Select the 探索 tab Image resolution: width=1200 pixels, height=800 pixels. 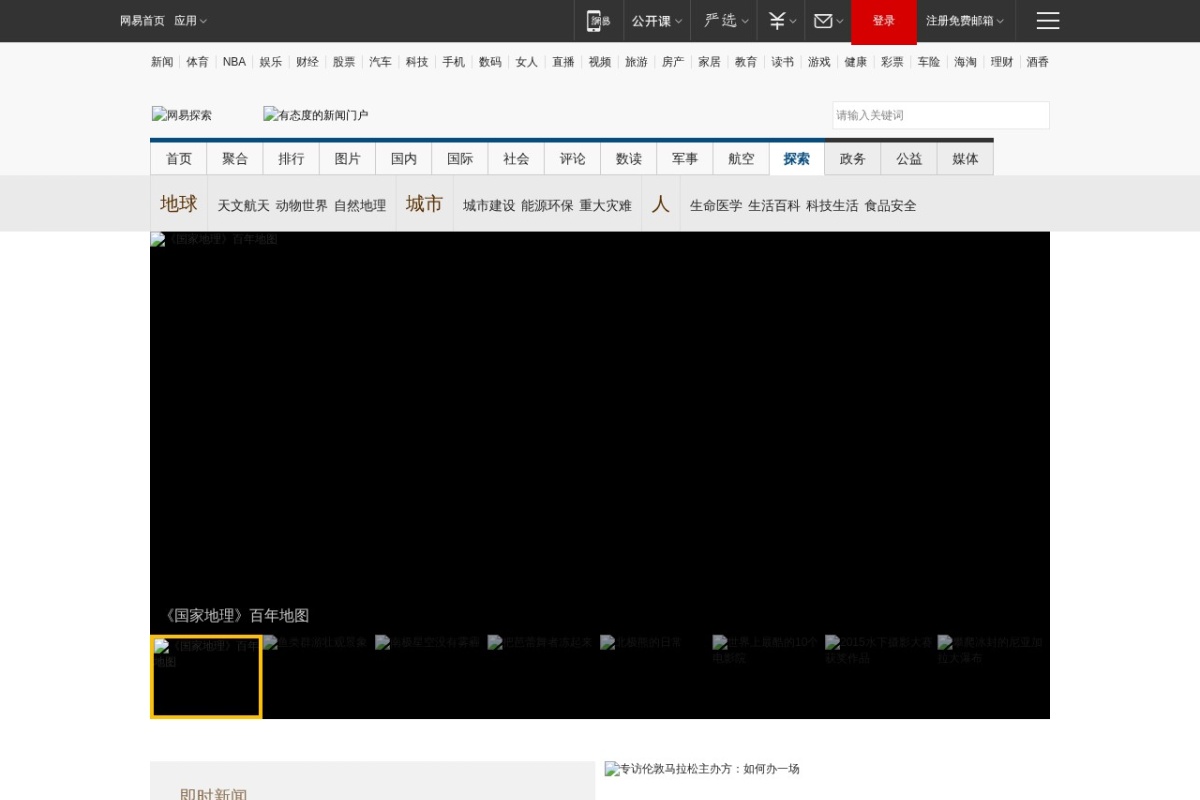pyautogui.click(x=797, y=159)
